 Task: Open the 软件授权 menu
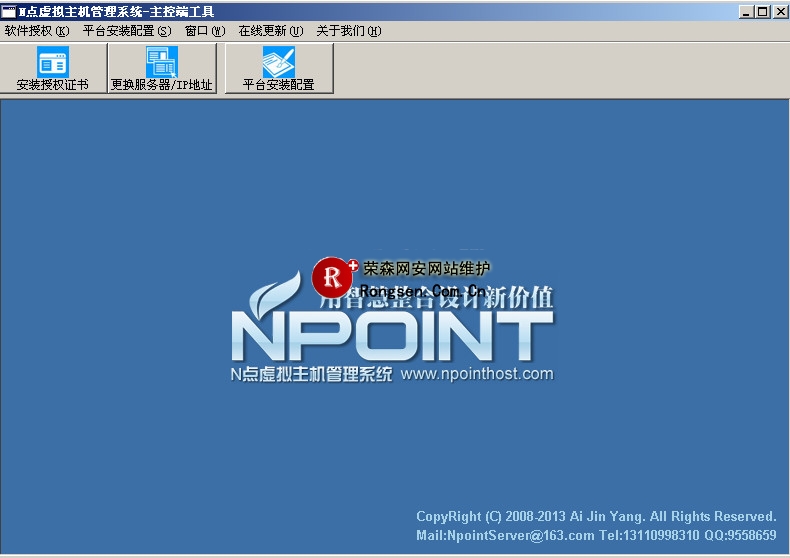point(37,31)
